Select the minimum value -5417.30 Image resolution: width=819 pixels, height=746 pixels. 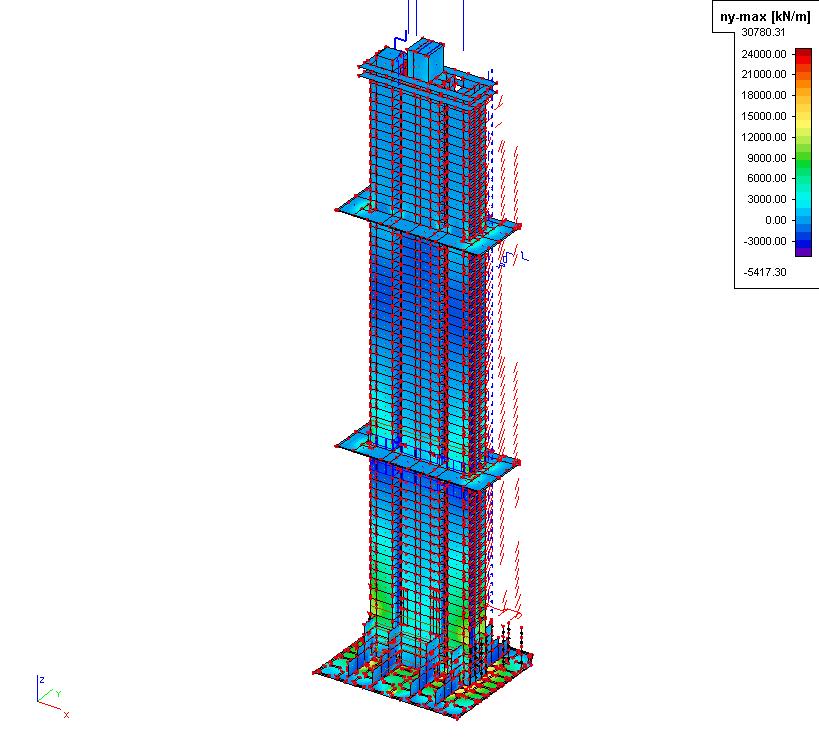pos(765,272)
